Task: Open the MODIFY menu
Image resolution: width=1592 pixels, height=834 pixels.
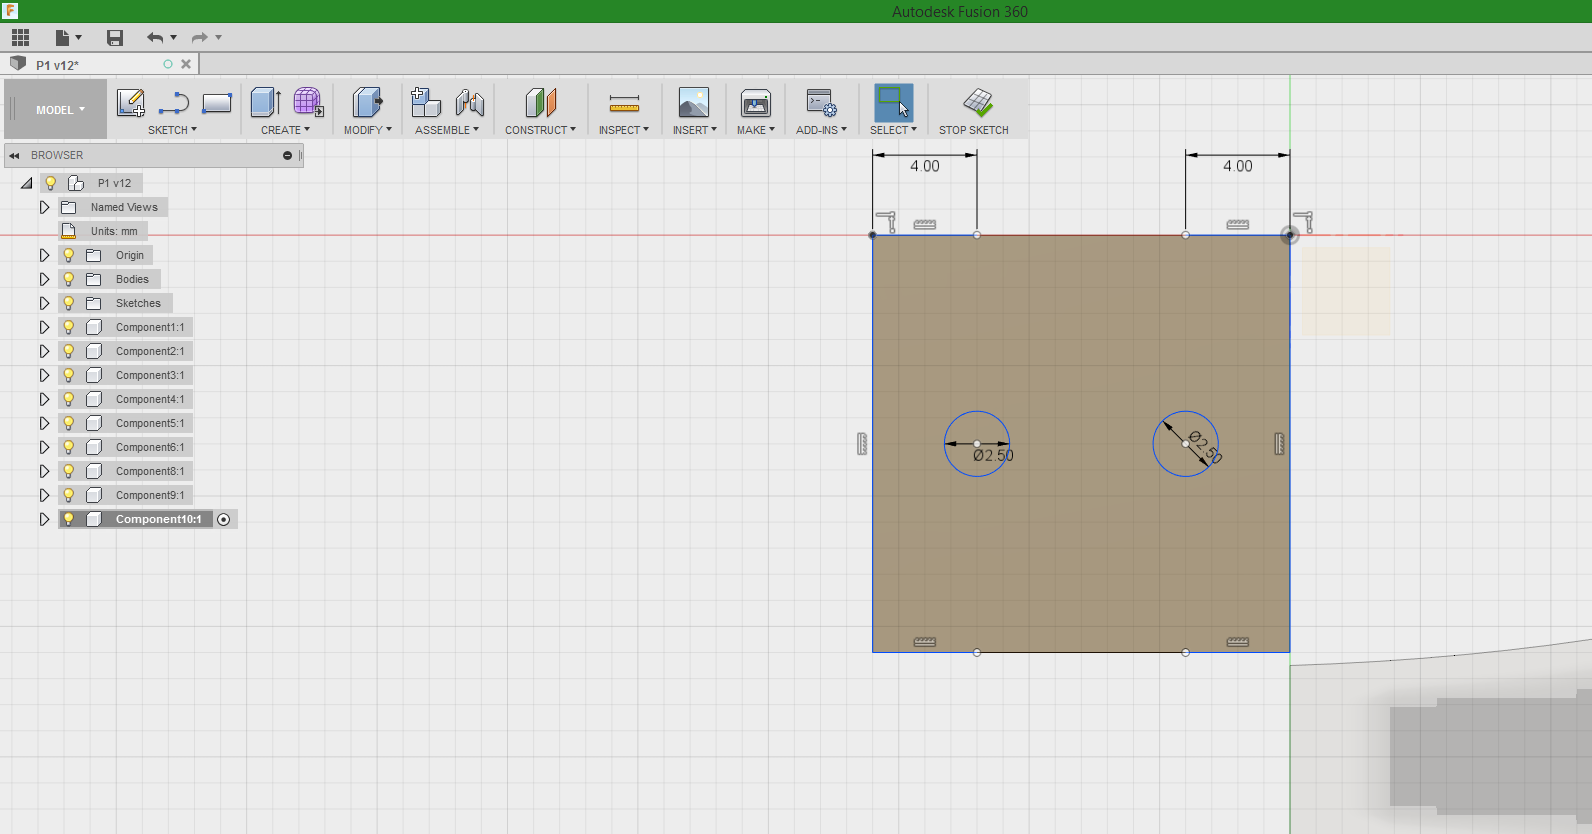Action: pos(367,130)
